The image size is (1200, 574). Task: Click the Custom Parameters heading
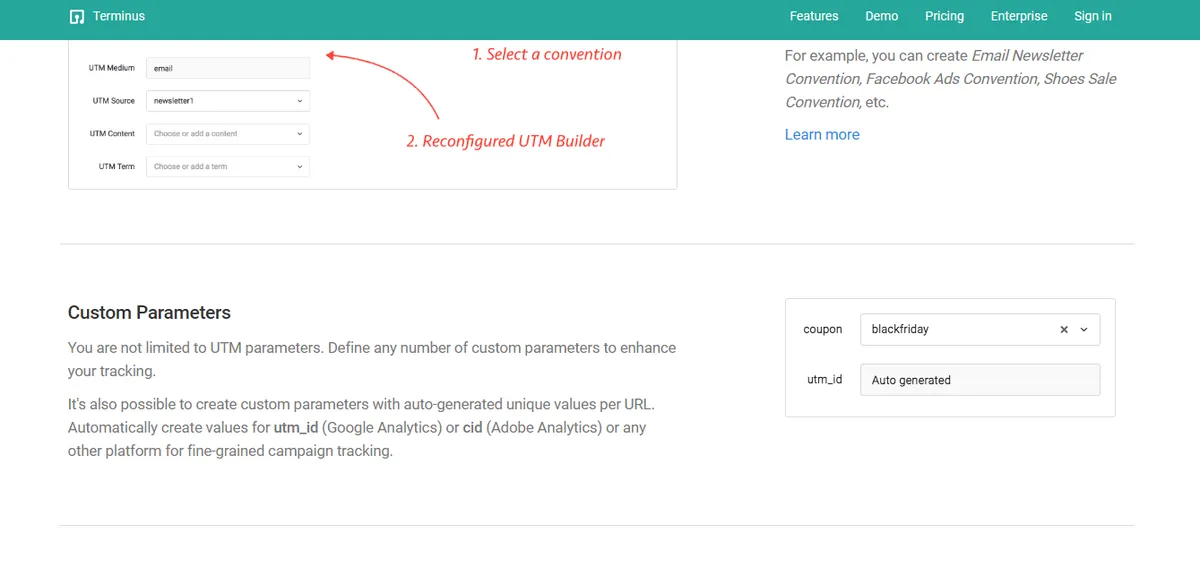pyautogui.click(x=149, y=312)
